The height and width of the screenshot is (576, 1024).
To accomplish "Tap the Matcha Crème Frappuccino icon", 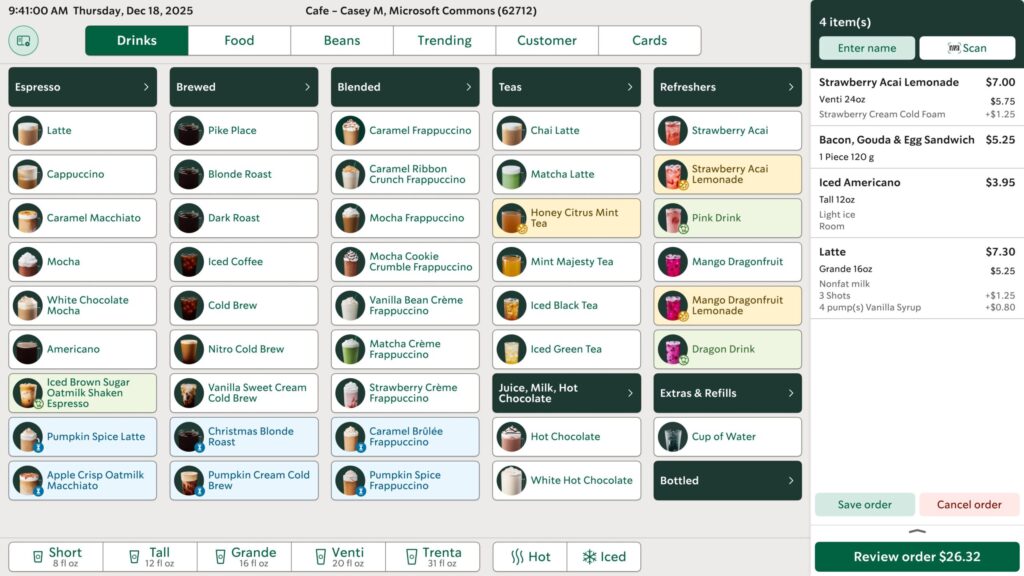I will 350,349.
